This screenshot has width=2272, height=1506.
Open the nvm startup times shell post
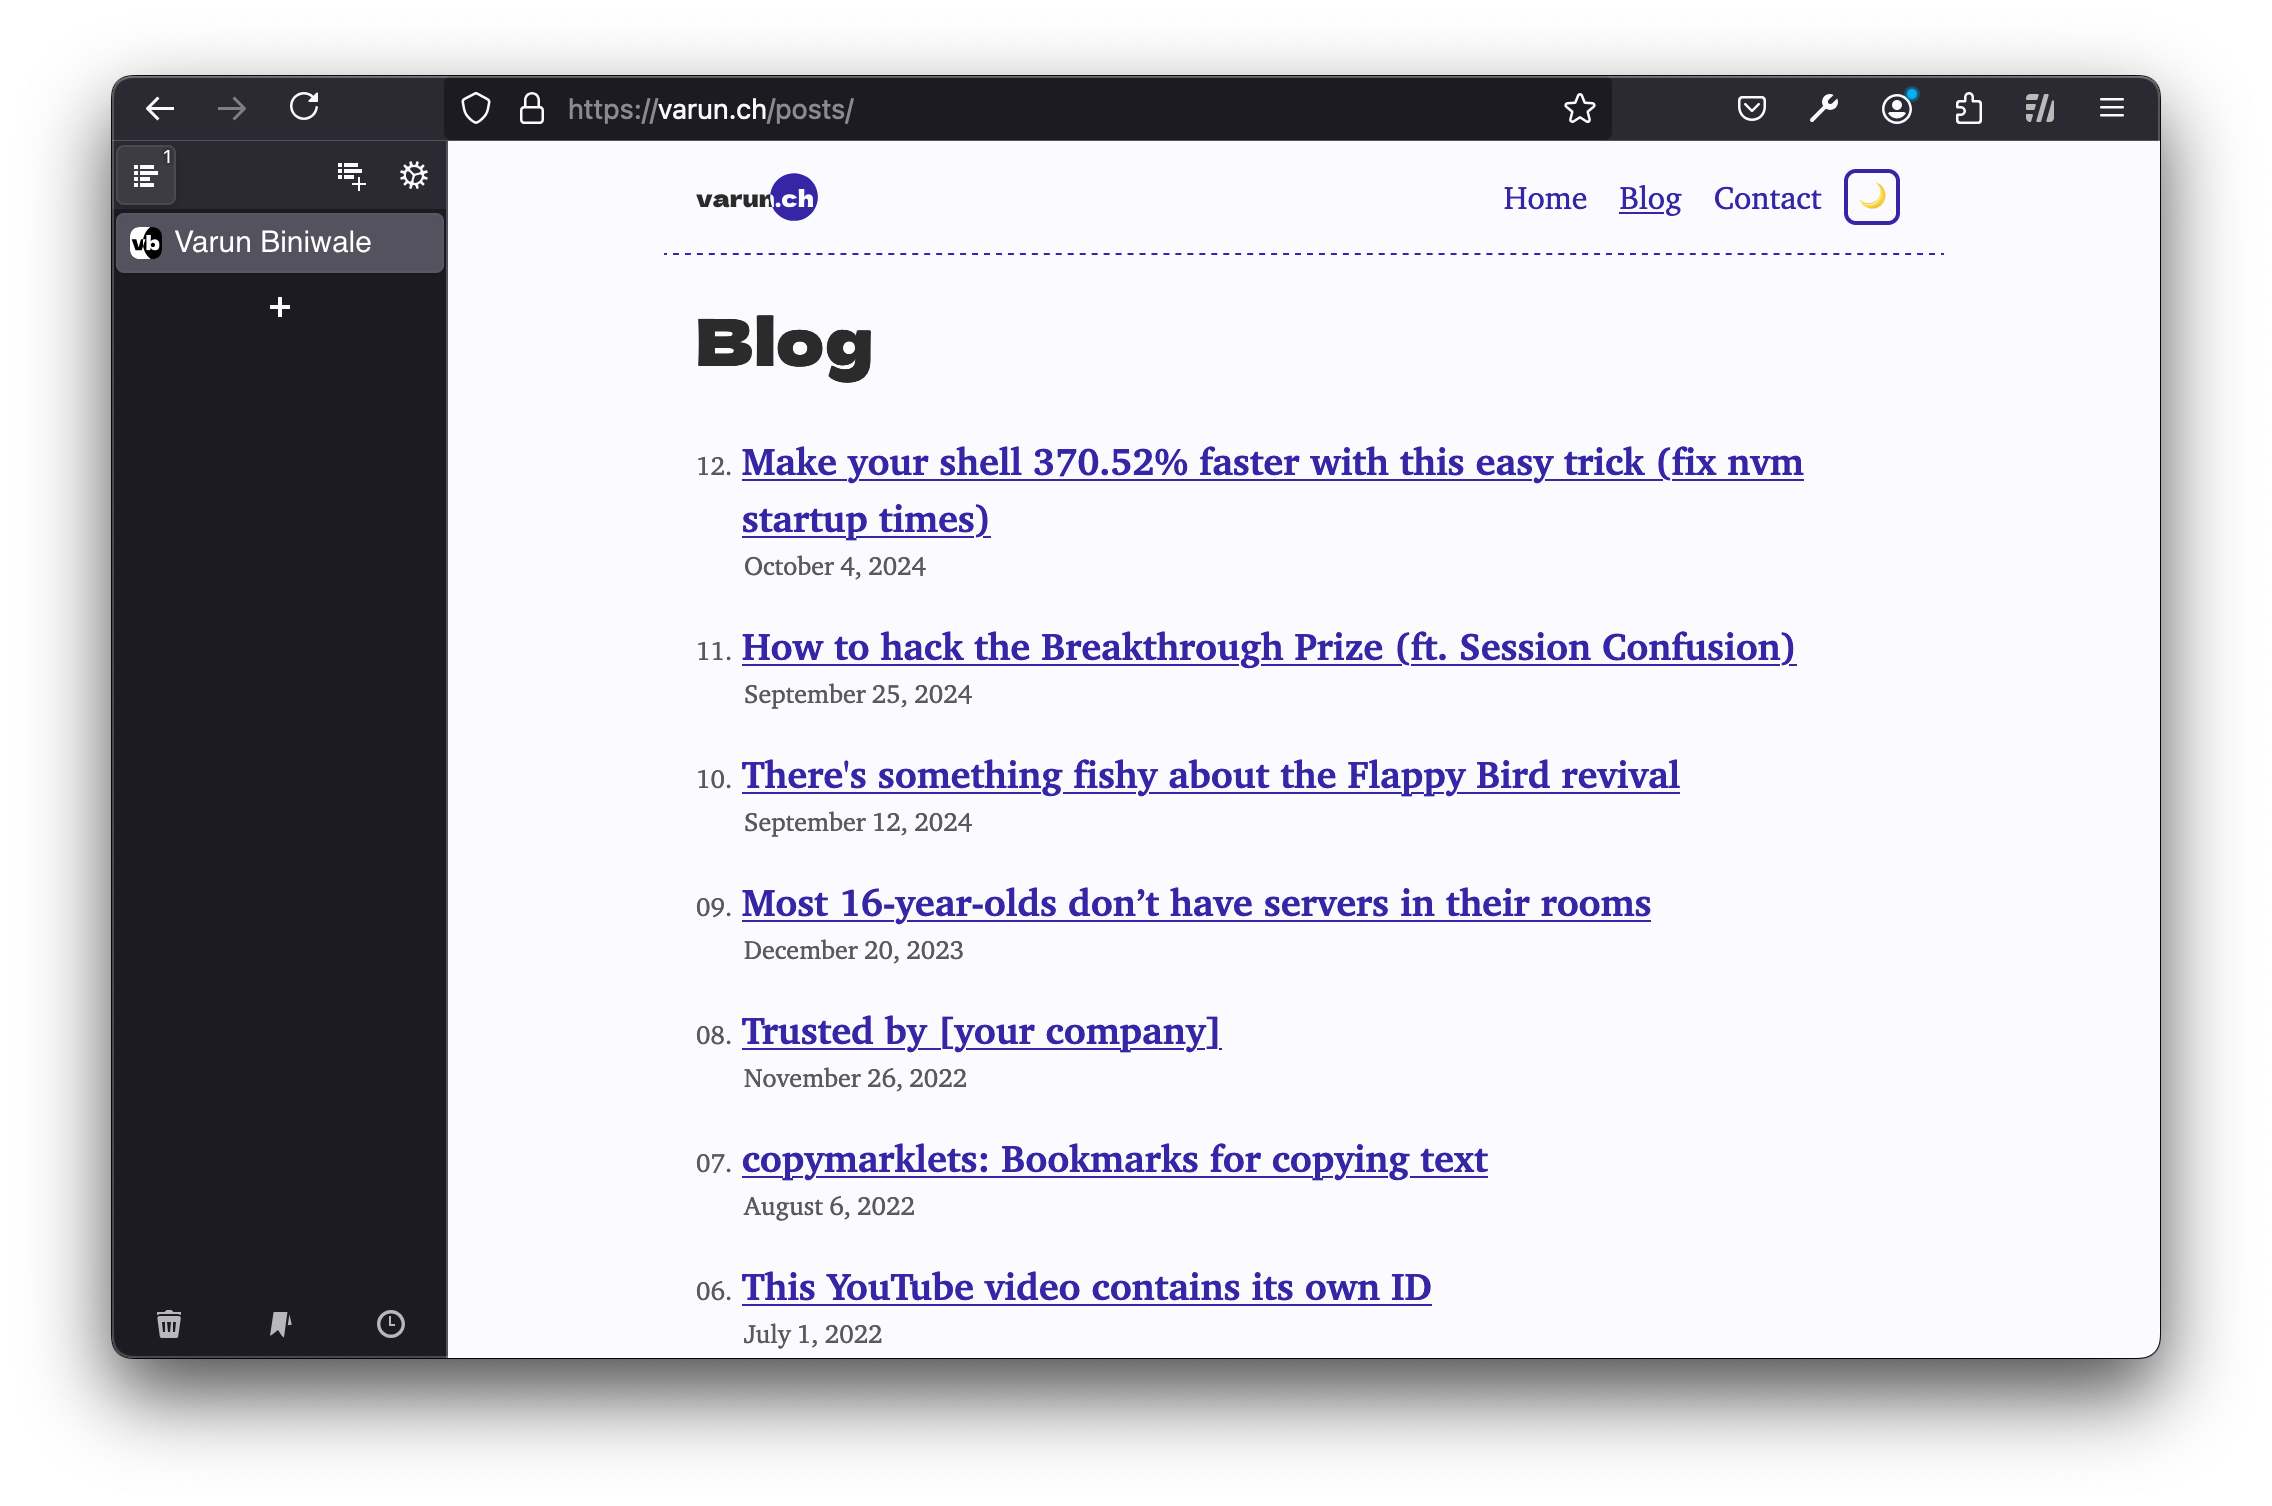pos(1272,490)
